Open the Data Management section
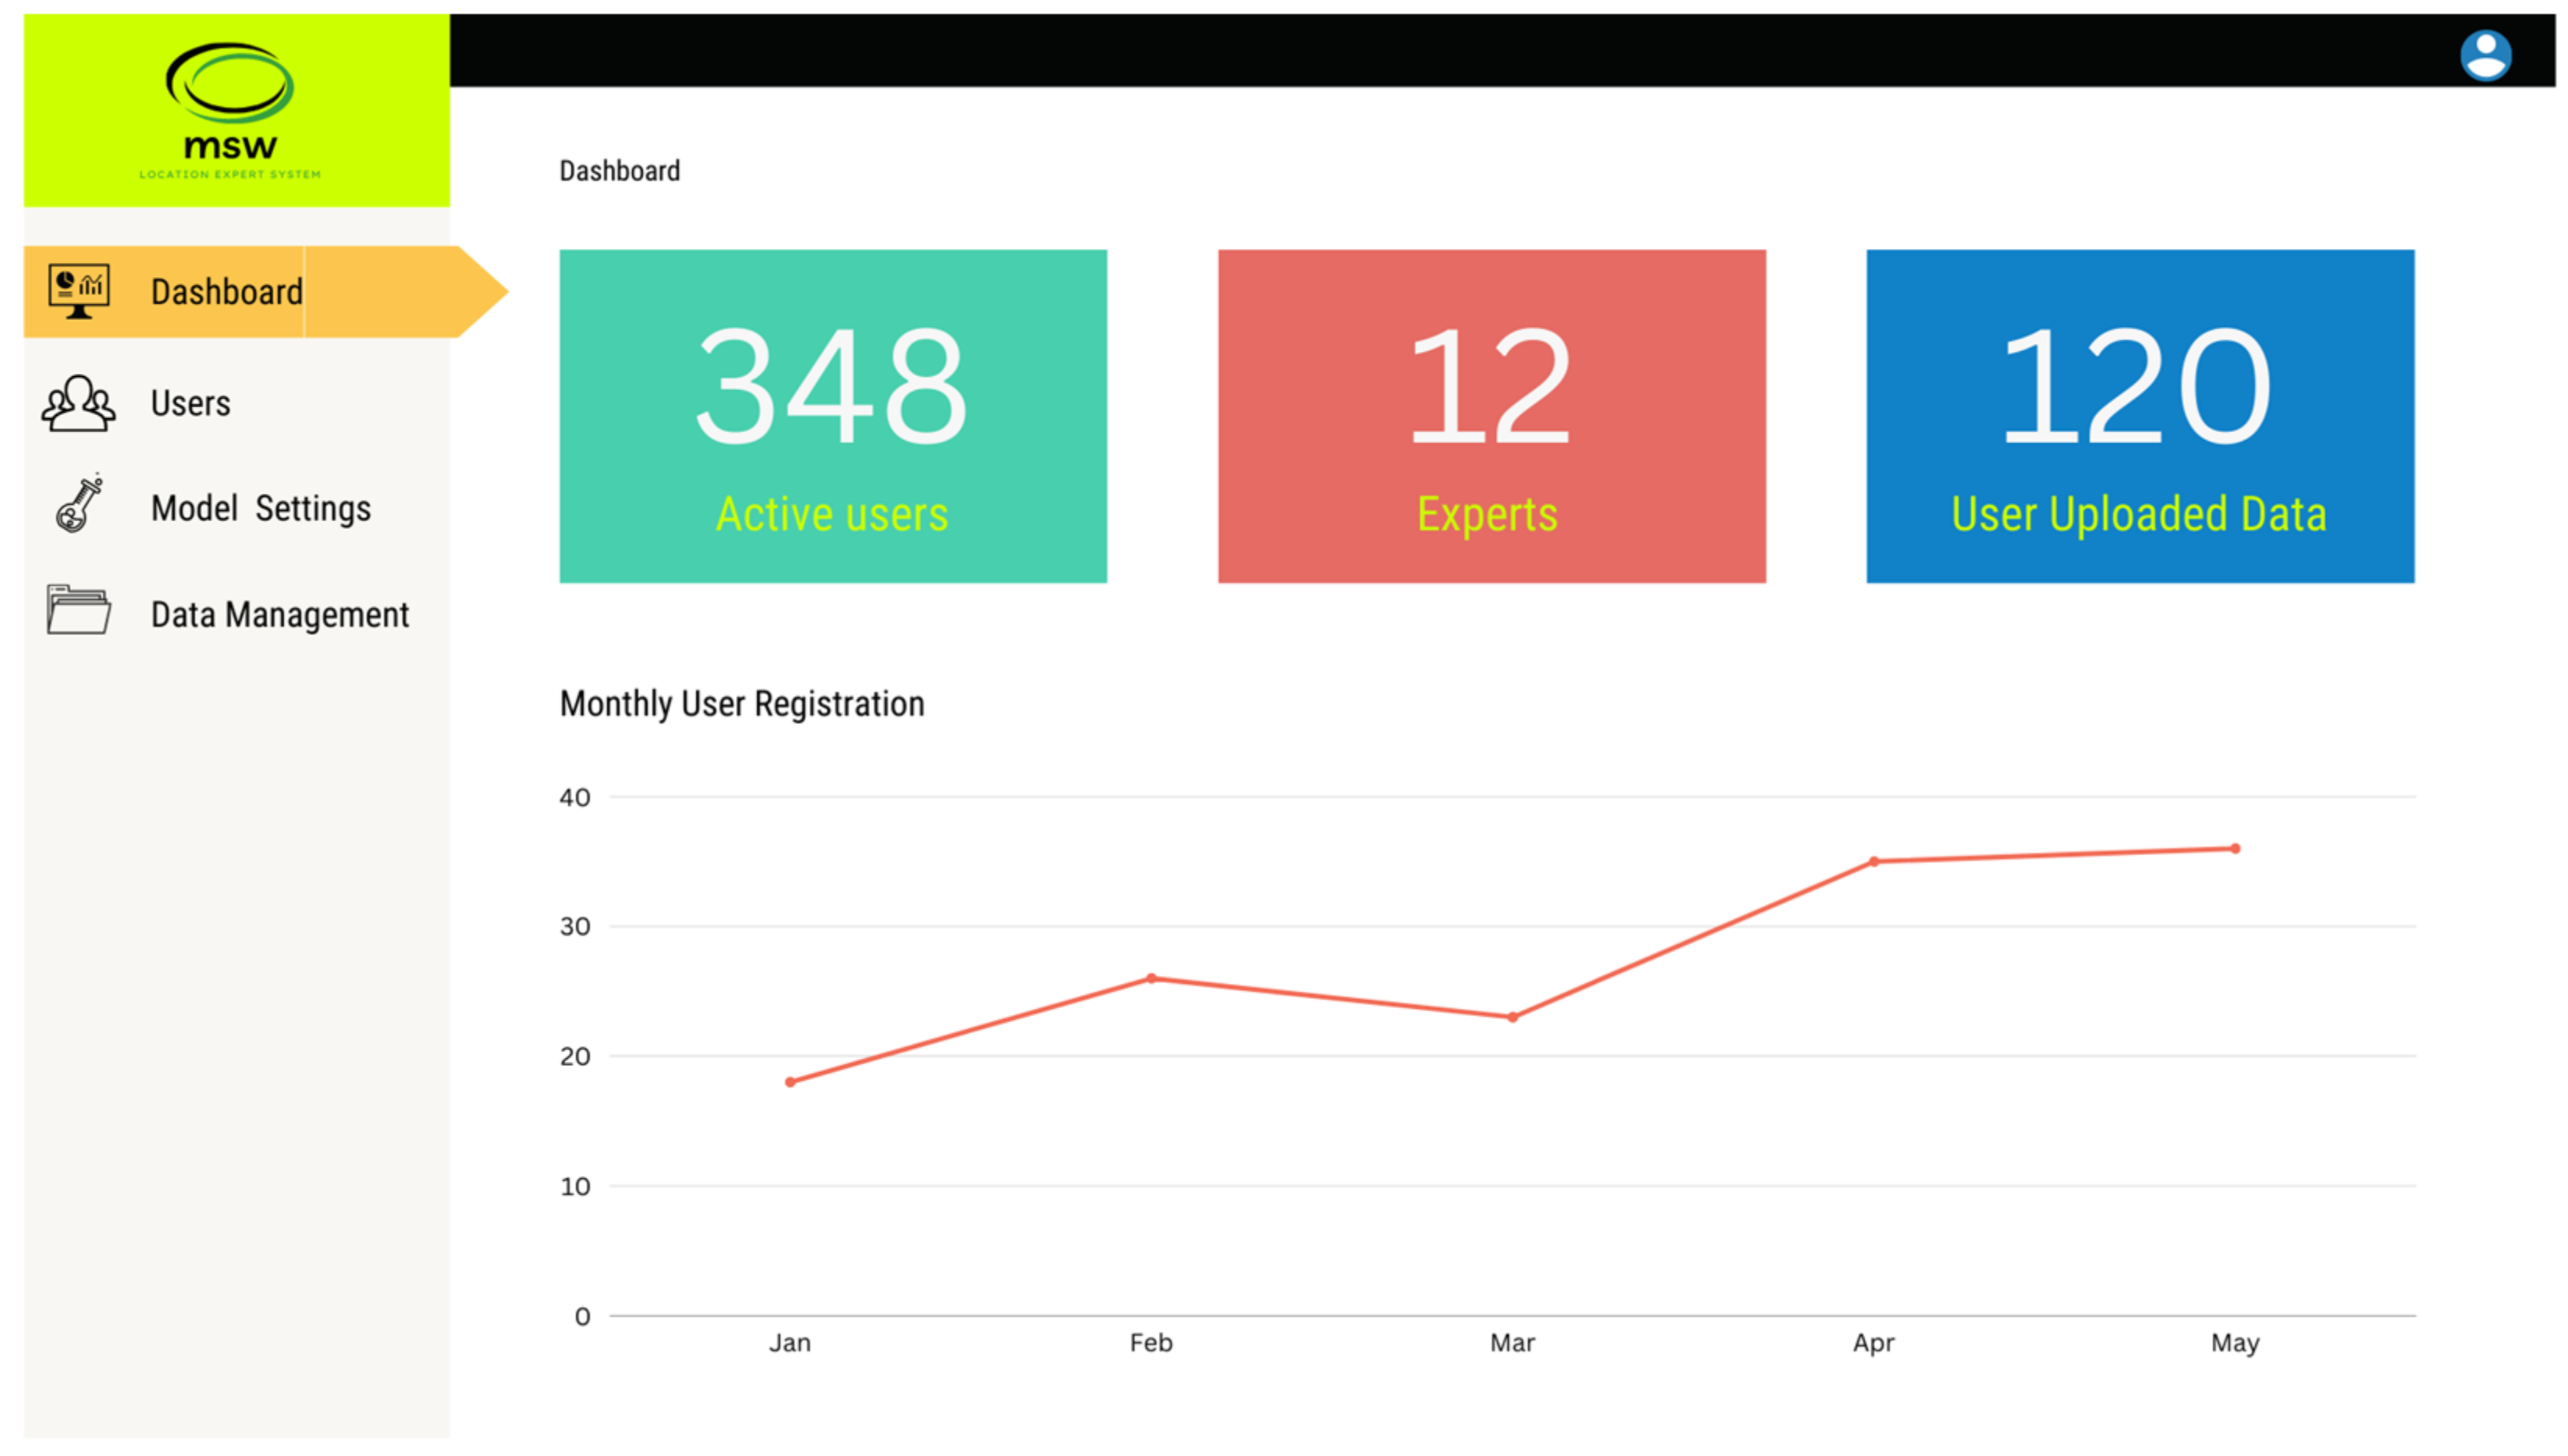2568x1456 pixels. tap(279, 614)
